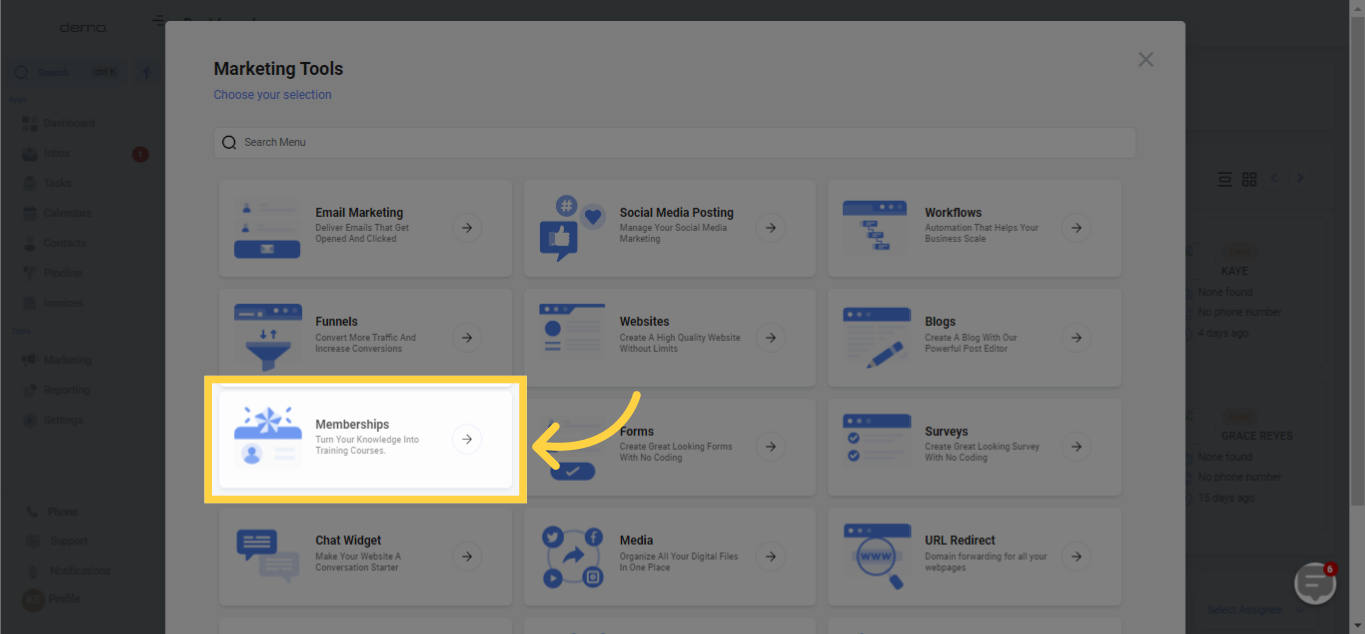Close the Marketing Tools dialog
The height and width of the screenshot is (634, 1365).
(1146, 60)
